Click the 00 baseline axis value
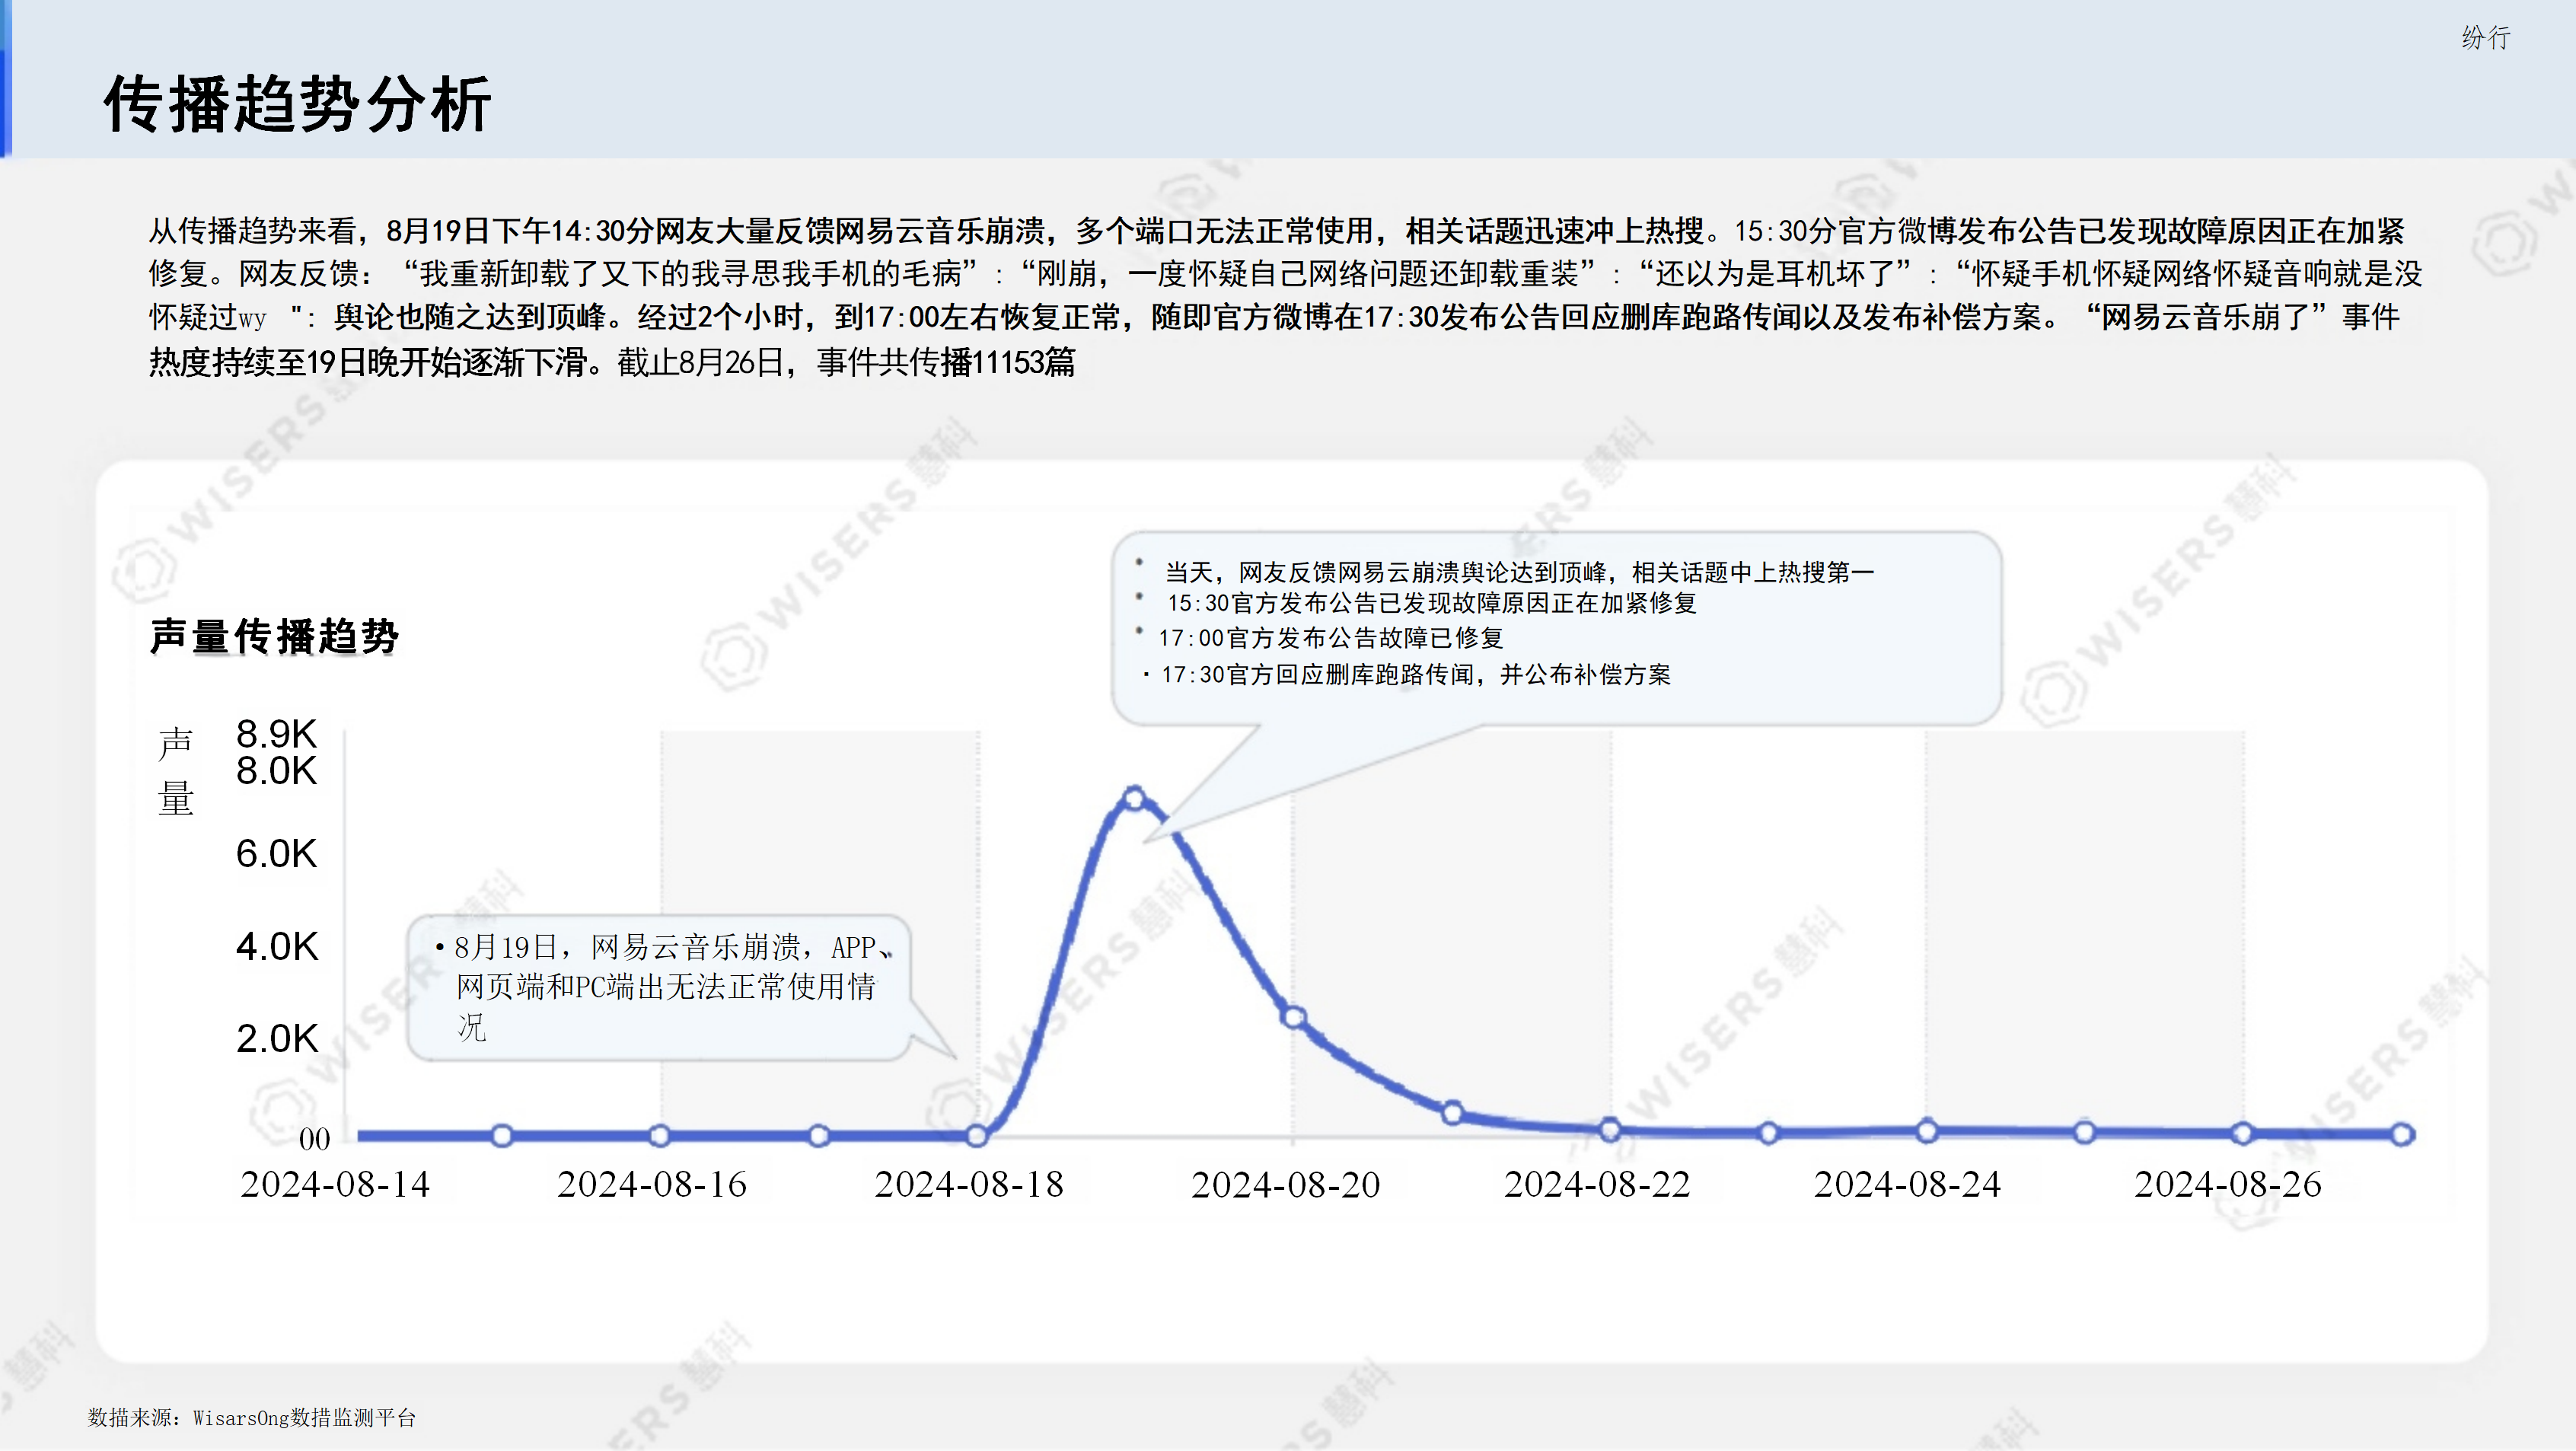The height and width of the screenshot is (1451, 2576). pyautogui.click(x=314, y=1138)
